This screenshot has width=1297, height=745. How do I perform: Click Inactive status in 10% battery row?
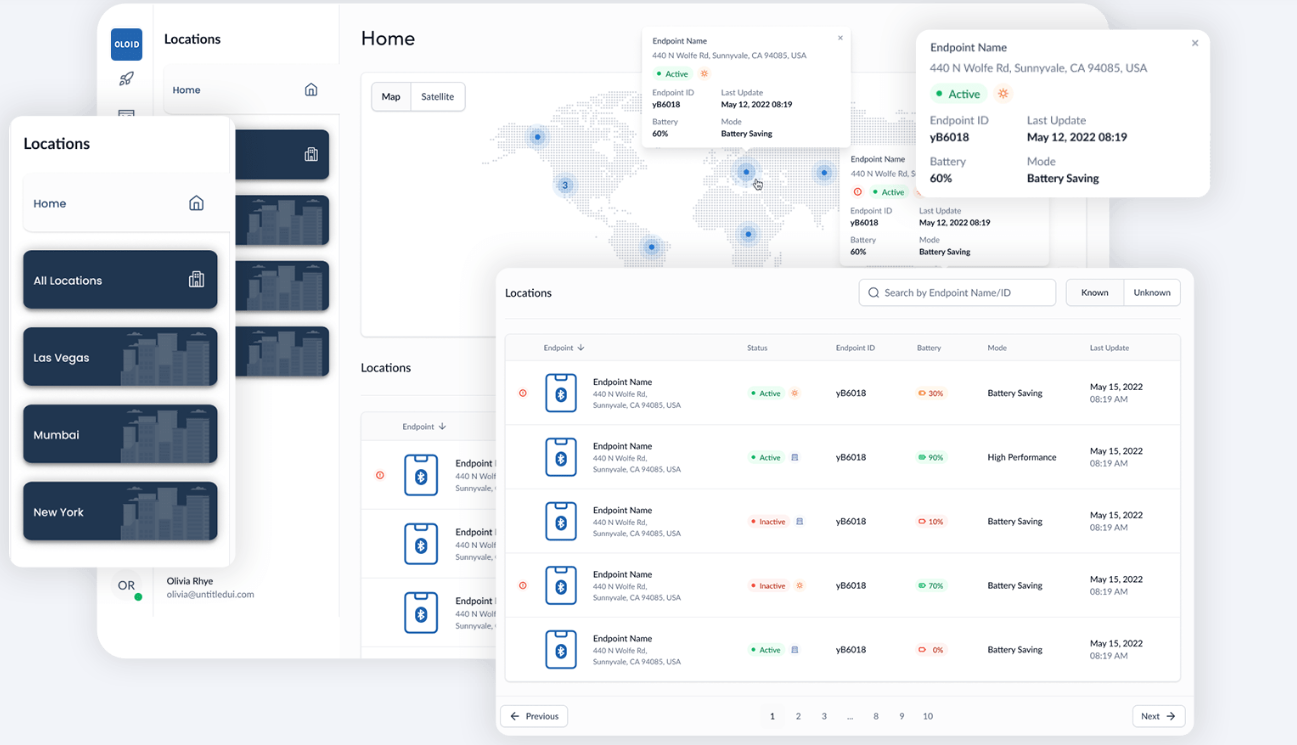click(768, 521)
